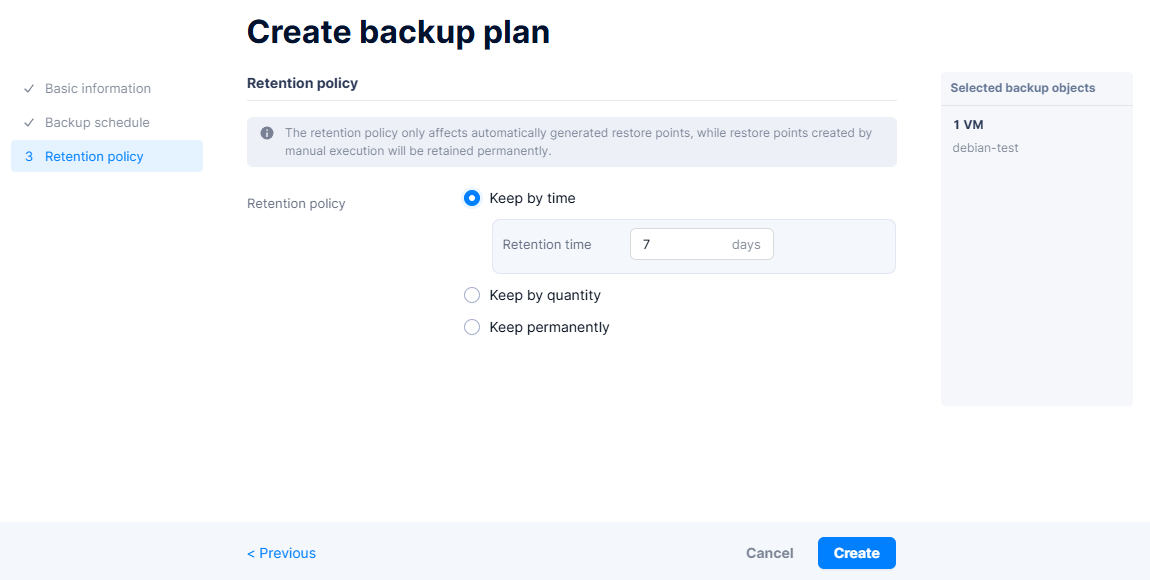Select the Retention policy step in sidebar

click(94, 157)
